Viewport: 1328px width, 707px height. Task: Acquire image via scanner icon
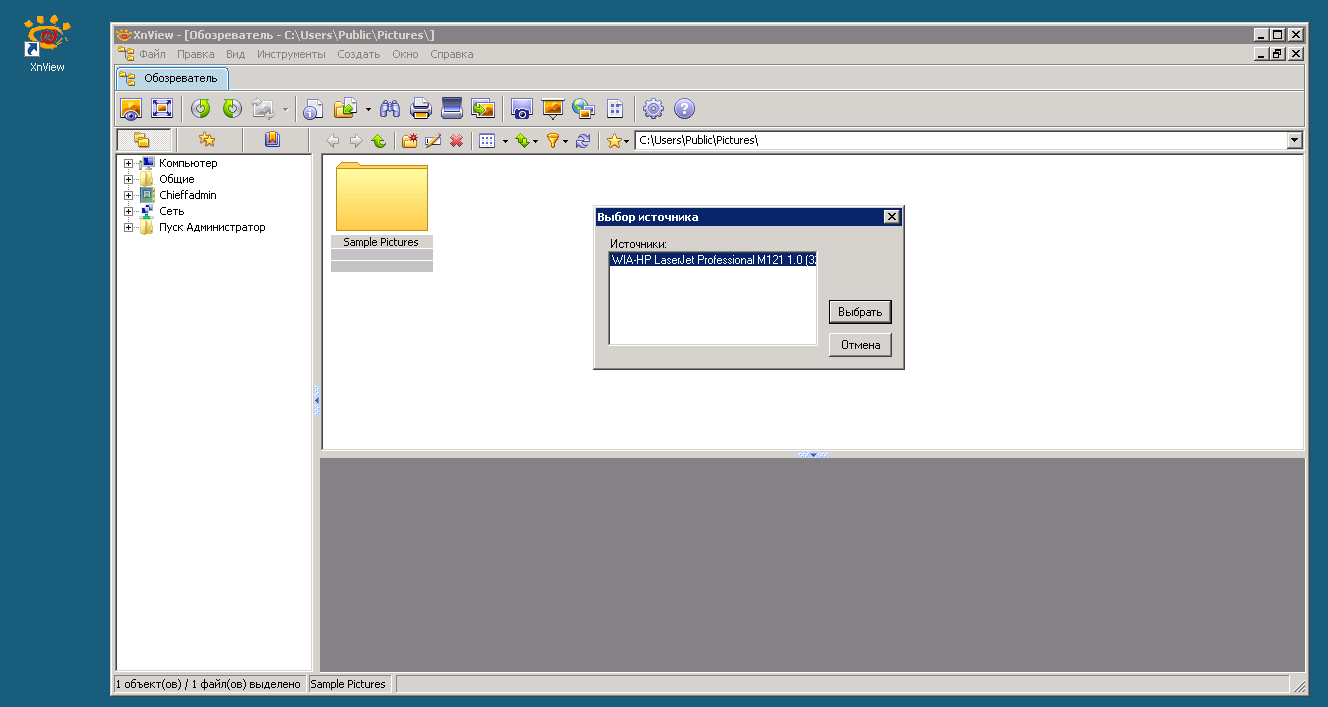pyautogui.click(x=452, y=109)
